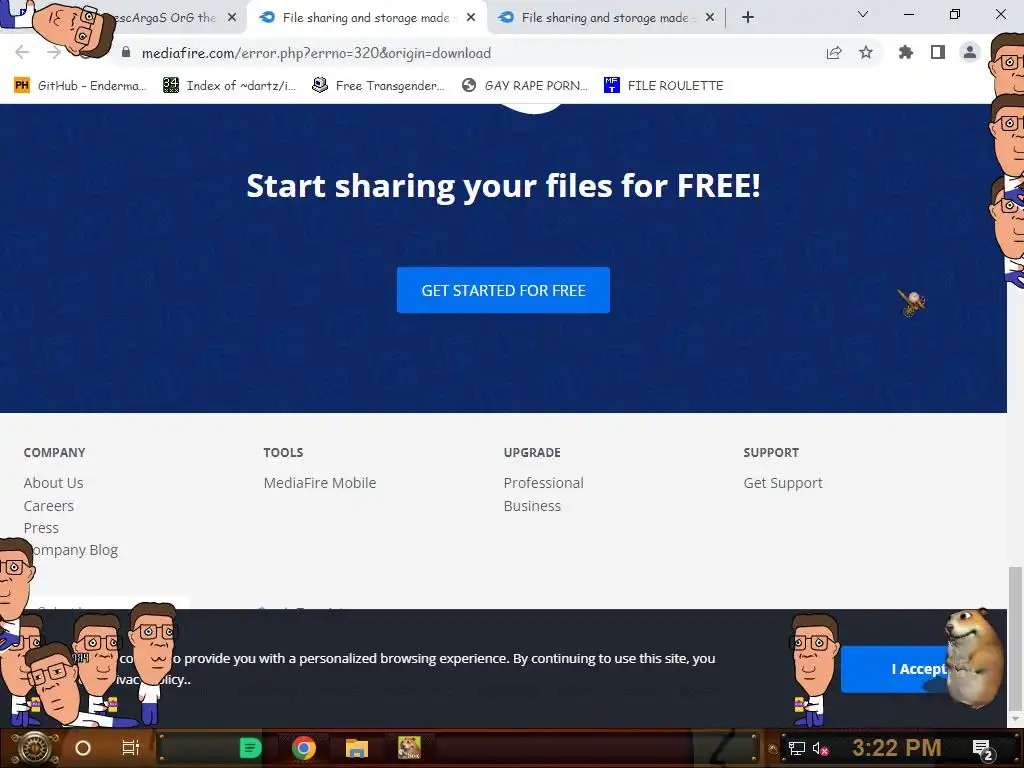This screenshot has height=768, width=1024.
Task: Open Task View on the taskbar
Action: pos(131,748)
